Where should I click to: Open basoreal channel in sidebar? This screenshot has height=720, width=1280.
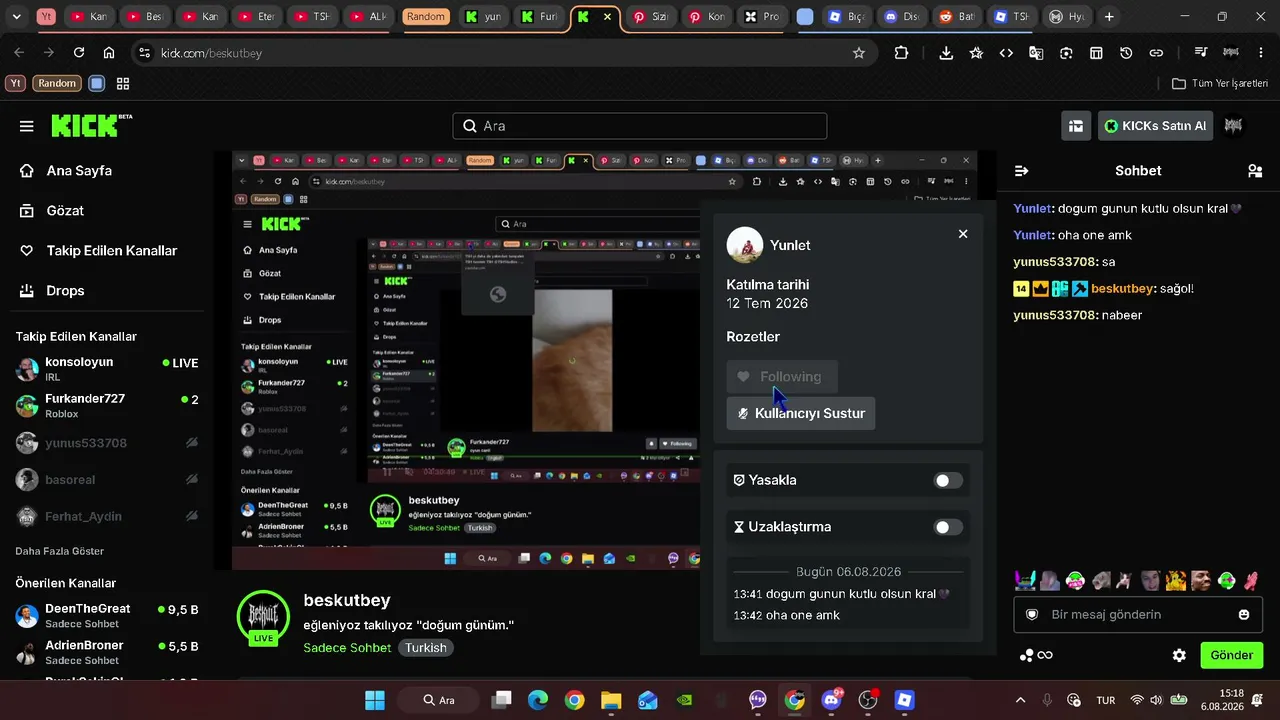tap(106, 480)
